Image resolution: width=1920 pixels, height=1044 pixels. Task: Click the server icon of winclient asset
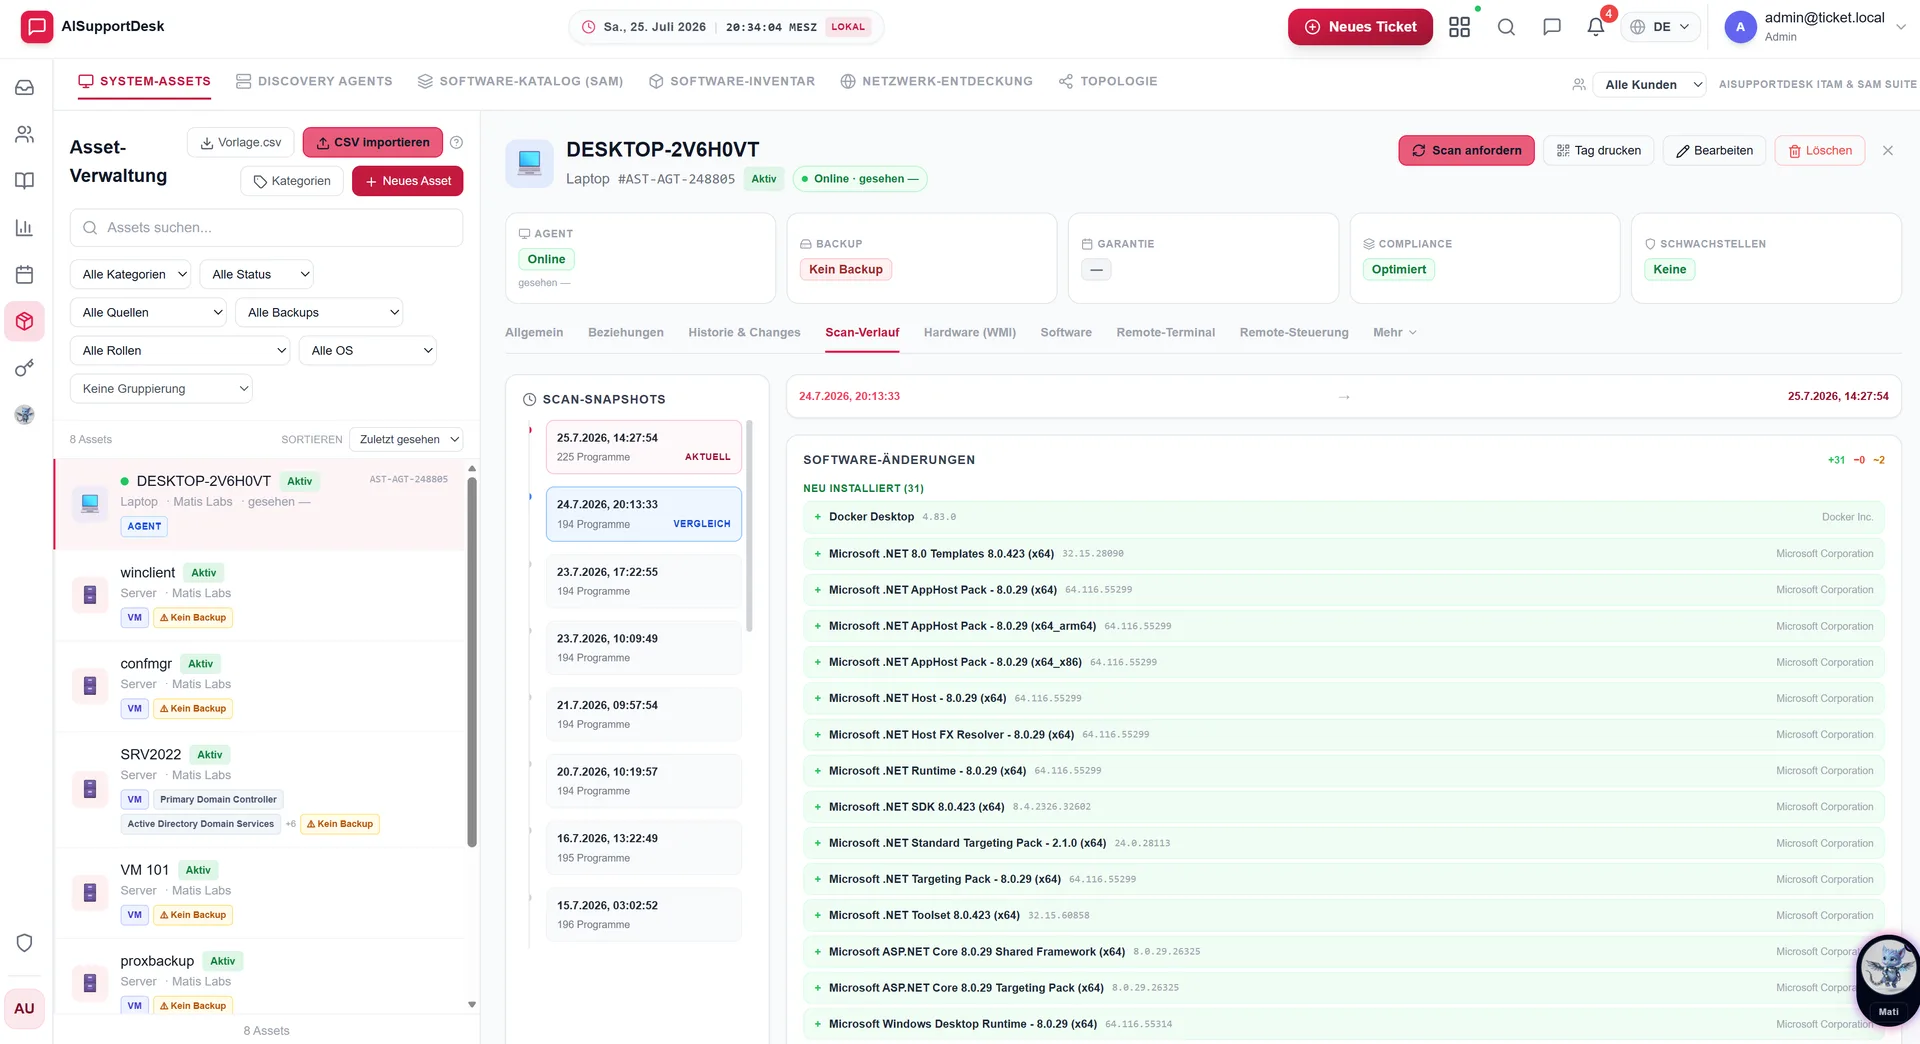(90, 595)
